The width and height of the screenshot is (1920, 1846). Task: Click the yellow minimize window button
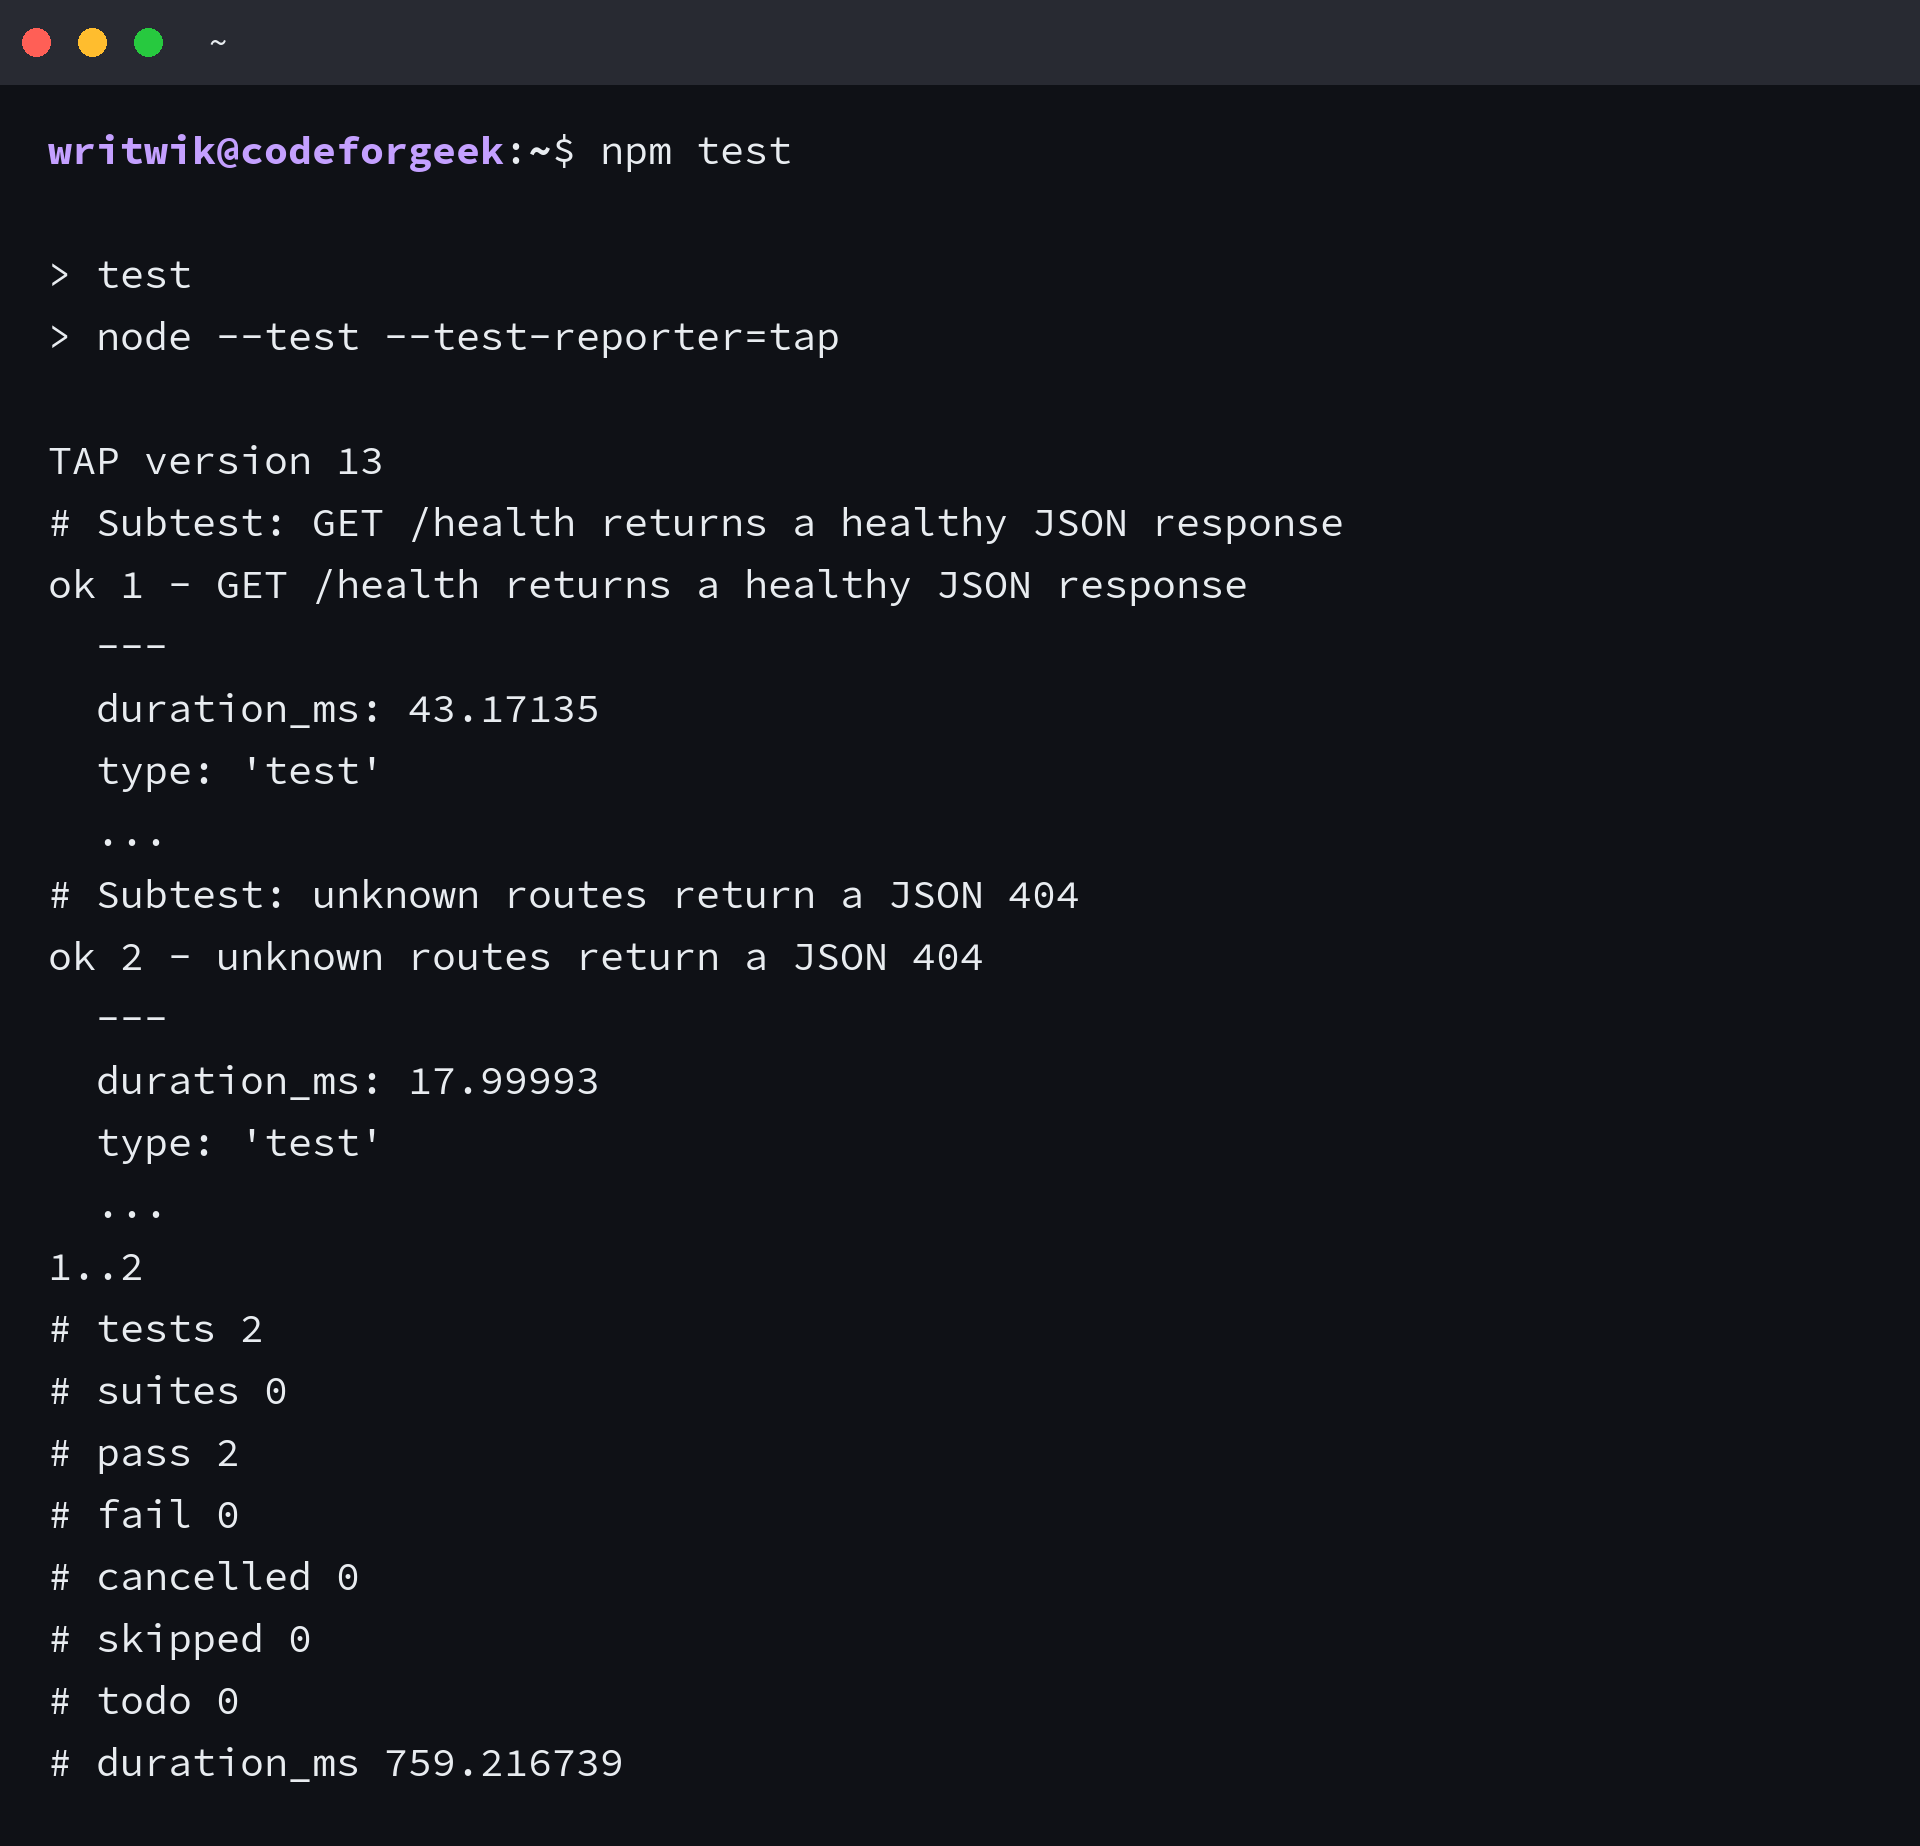[93, 43]
